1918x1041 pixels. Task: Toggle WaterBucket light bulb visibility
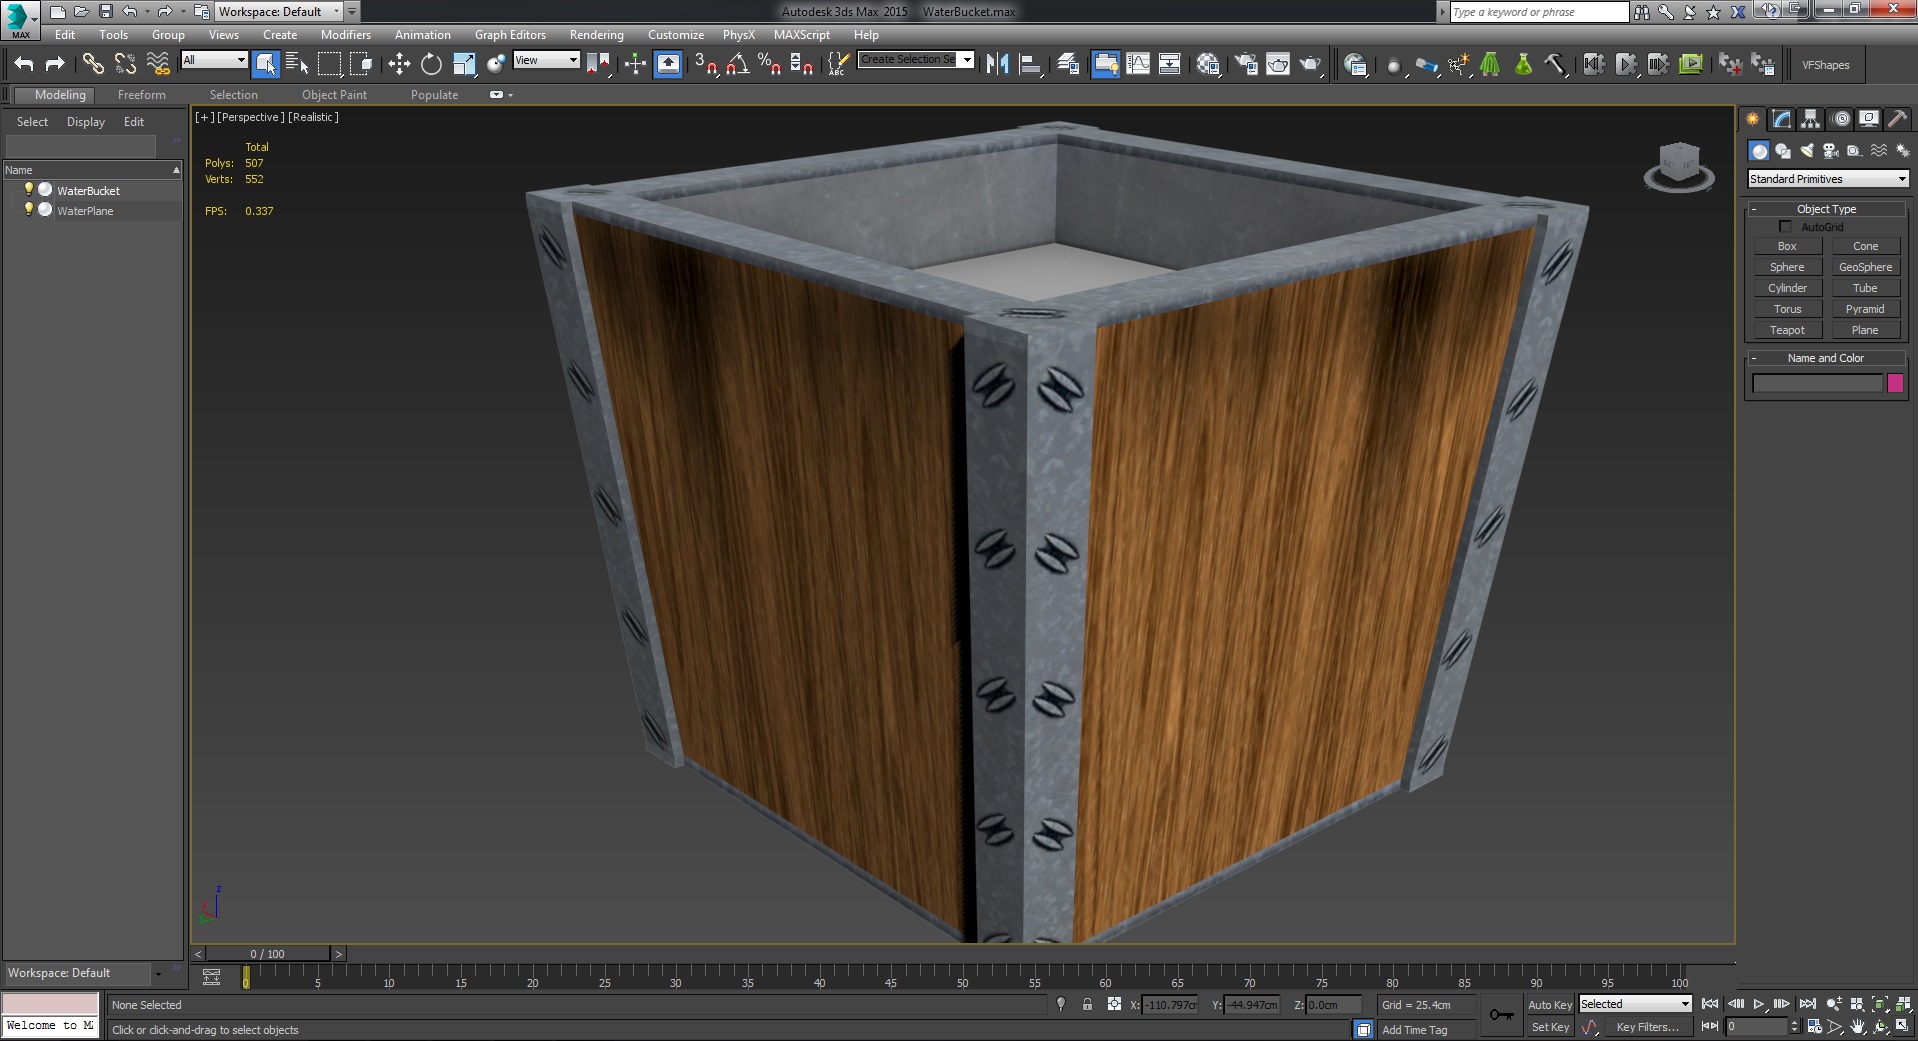29,189
